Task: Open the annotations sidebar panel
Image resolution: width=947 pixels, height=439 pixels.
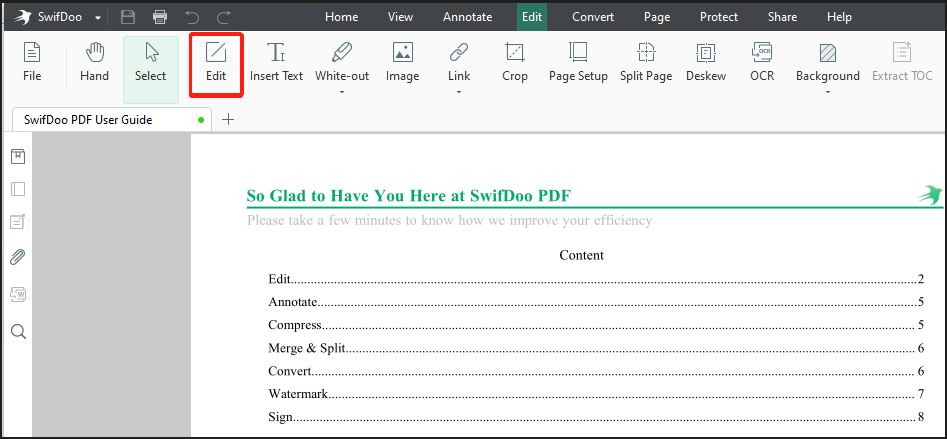Action: 18,222
